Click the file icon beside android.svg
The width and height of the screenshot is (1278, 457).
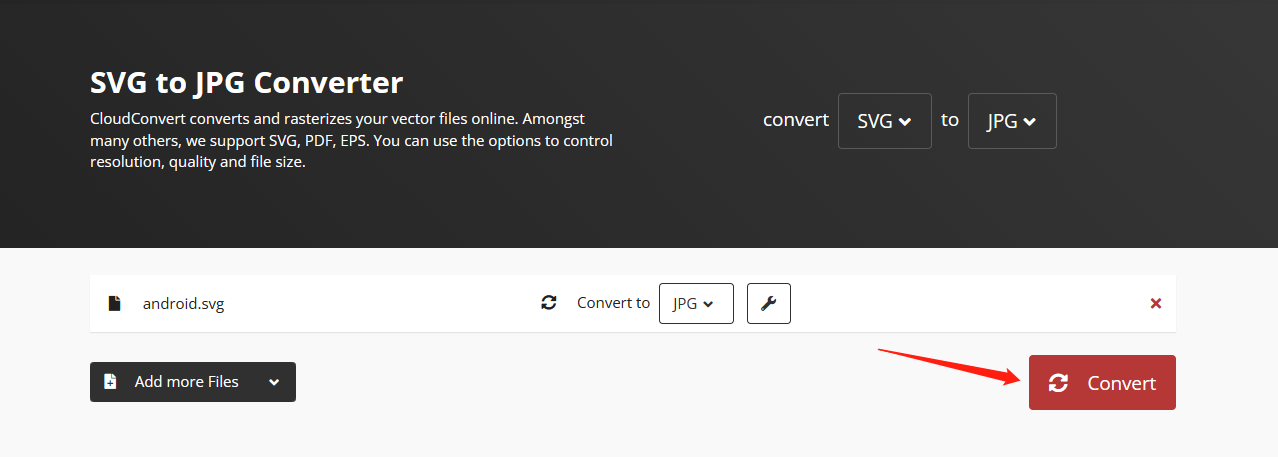pos(115,304)
